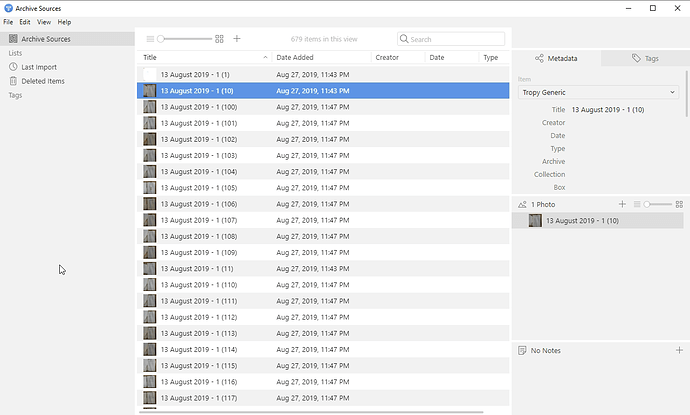This screenshot has height=415, width=690.
Task: Switch to grid view icon in items toolbar
Action: [219, 39]
